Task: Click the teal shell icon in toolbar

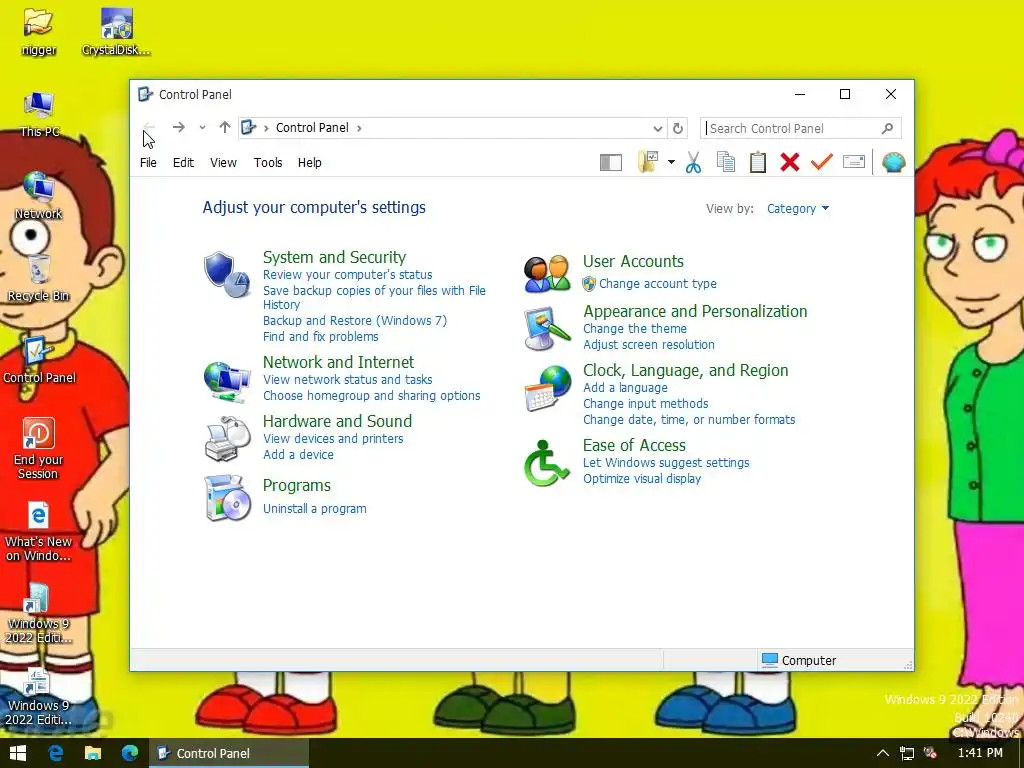Action: point(893,163)
